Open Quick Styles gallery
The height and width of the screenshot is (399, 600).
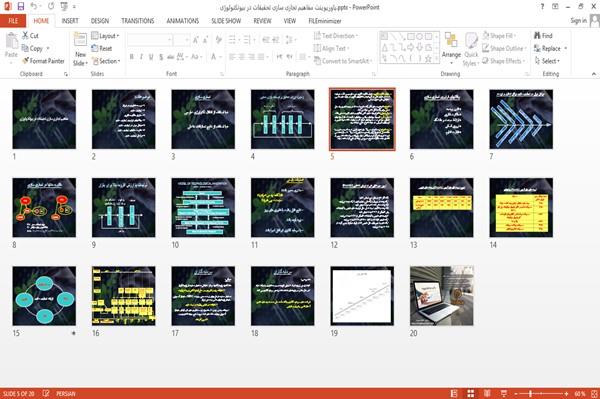[x=471, y=49]
